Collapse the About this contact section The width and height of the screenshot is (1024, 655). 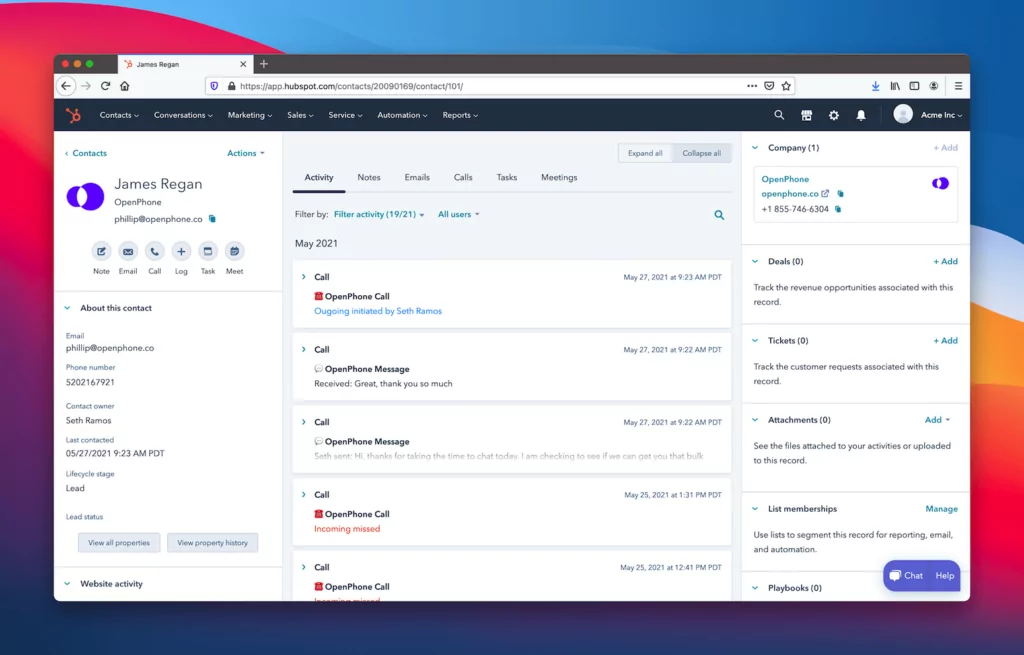tap(67, 308)
